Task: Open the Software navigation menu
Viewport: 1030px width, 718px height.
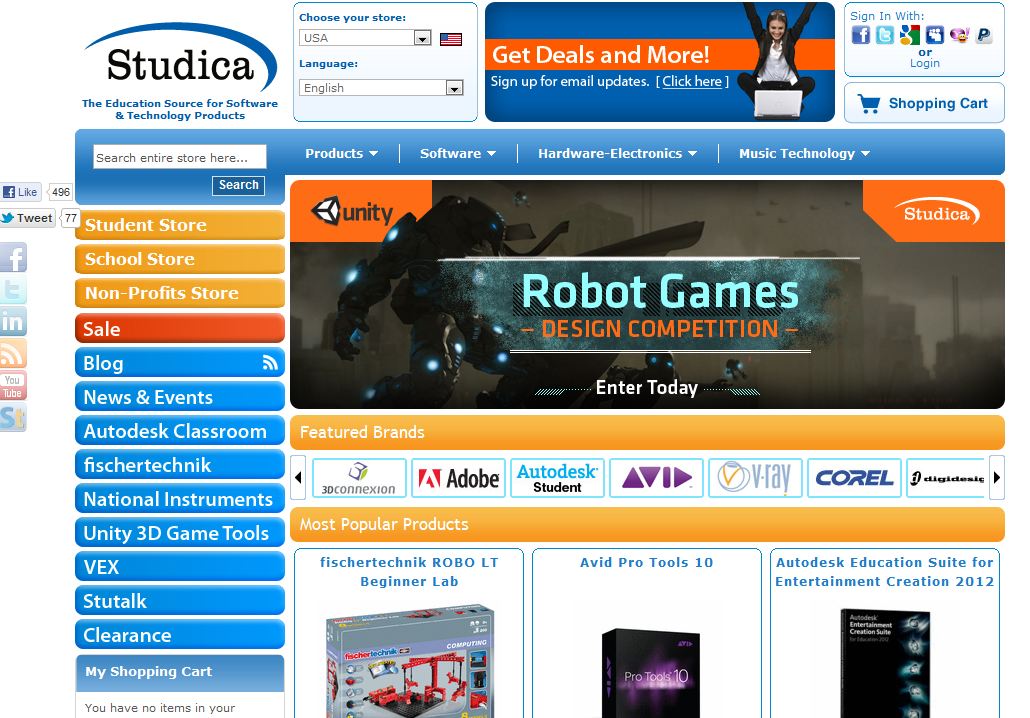Action: [x=457, y=153]
